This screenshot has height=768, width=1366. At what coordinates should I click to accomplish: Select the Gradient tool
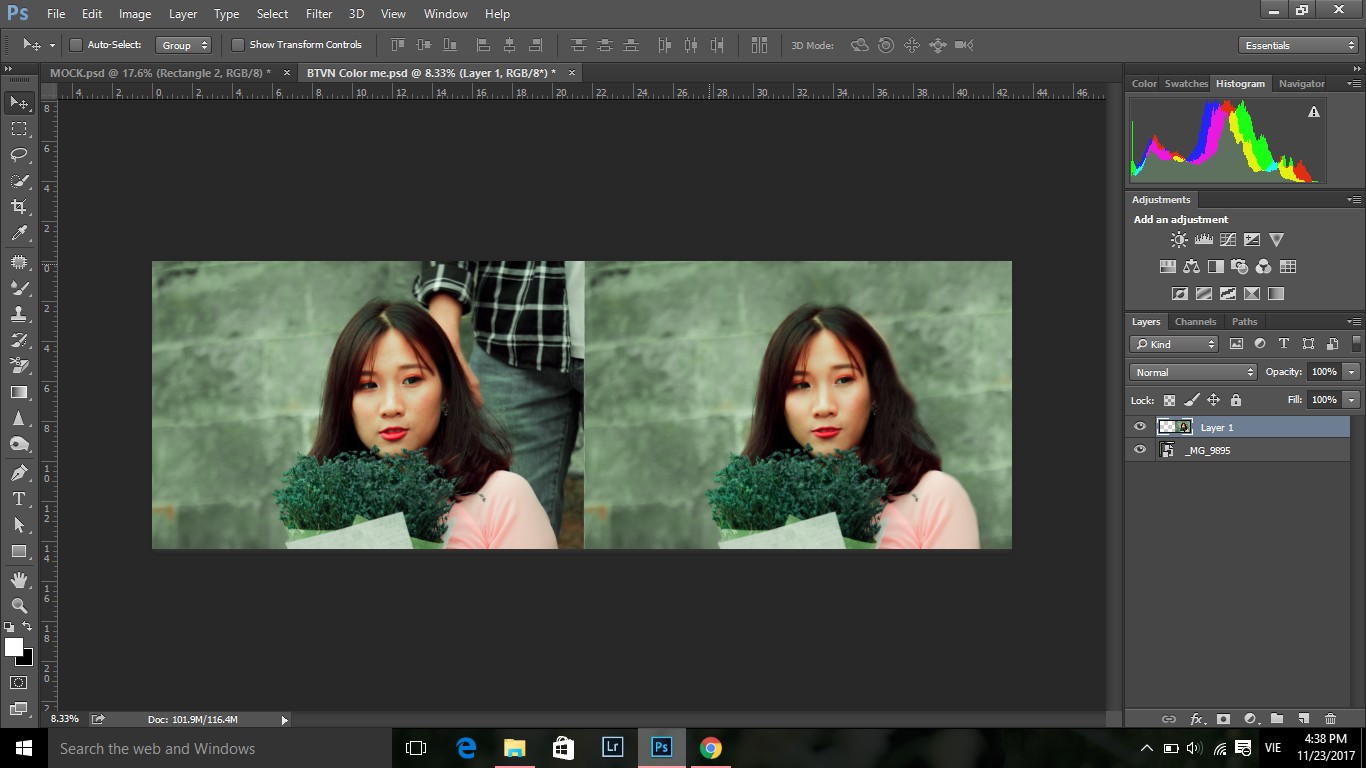point(19,392)
